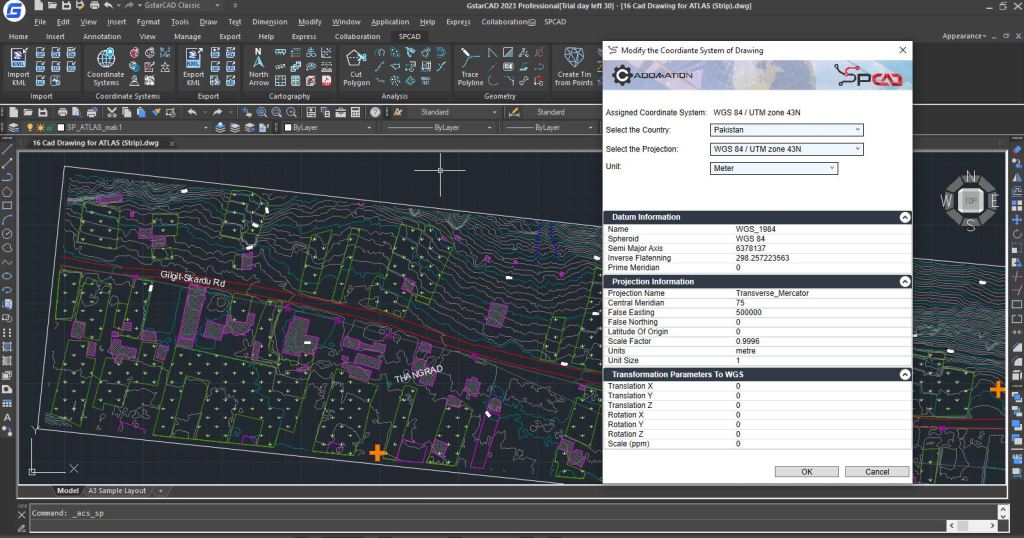The height and width of the screenshot is (538, 1024).
Task: Open the Coordinate Systems globe tool
Action: tap(105, 60)
